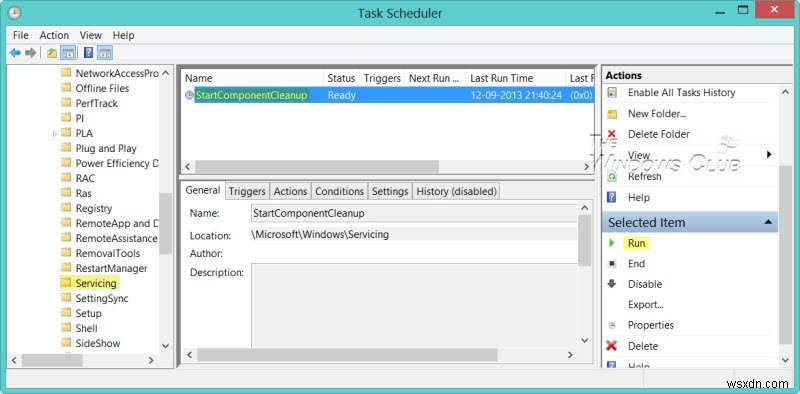
Task: Click the Task Scheduler title bar clock icon
Action: pos(14,13)
